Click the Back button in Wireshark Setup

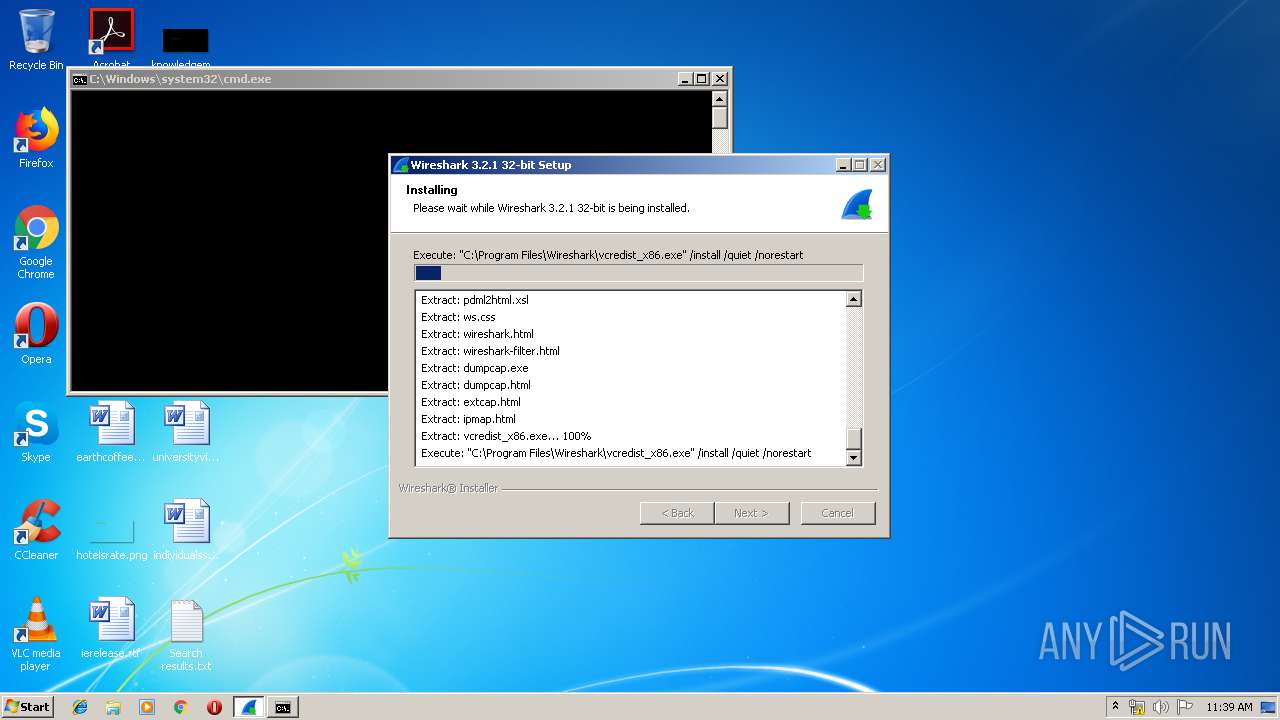click(x=677, y=513)
